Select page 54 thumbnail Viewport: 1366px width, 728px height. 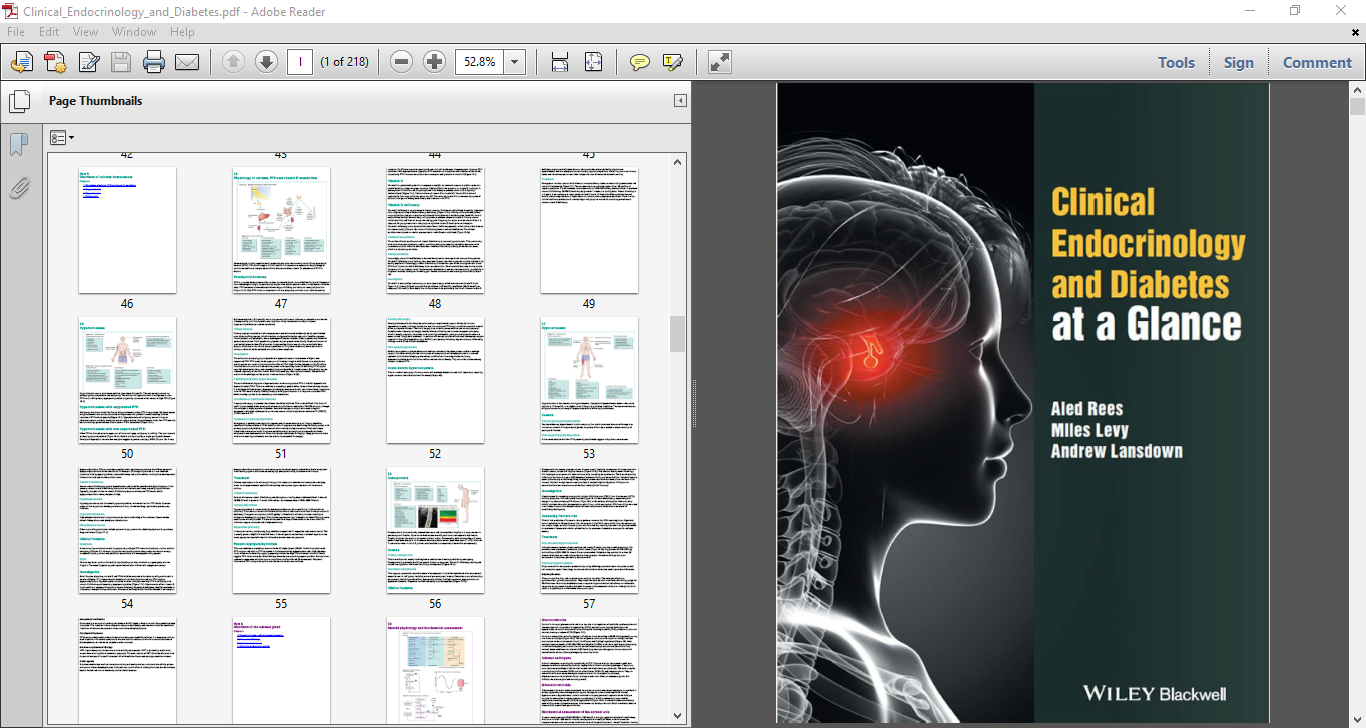coord(127,530)
